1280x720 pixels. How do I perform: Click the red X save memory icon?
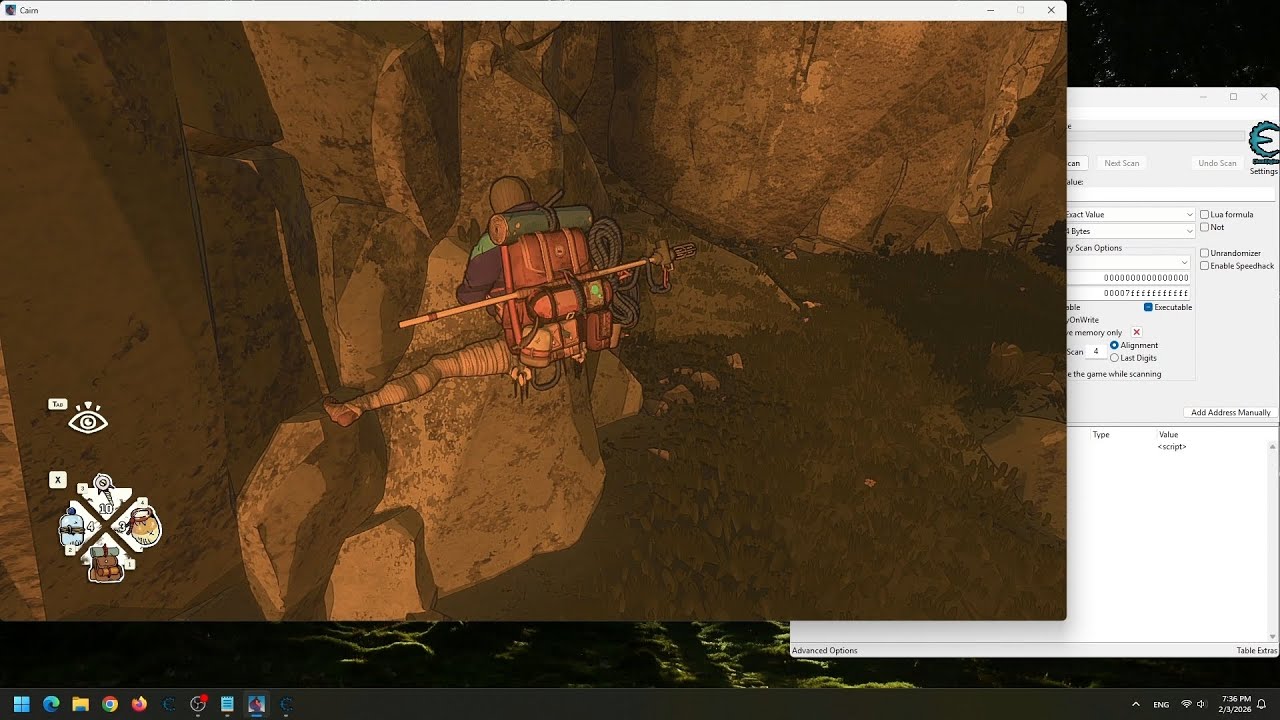(x=1136, y=332)
